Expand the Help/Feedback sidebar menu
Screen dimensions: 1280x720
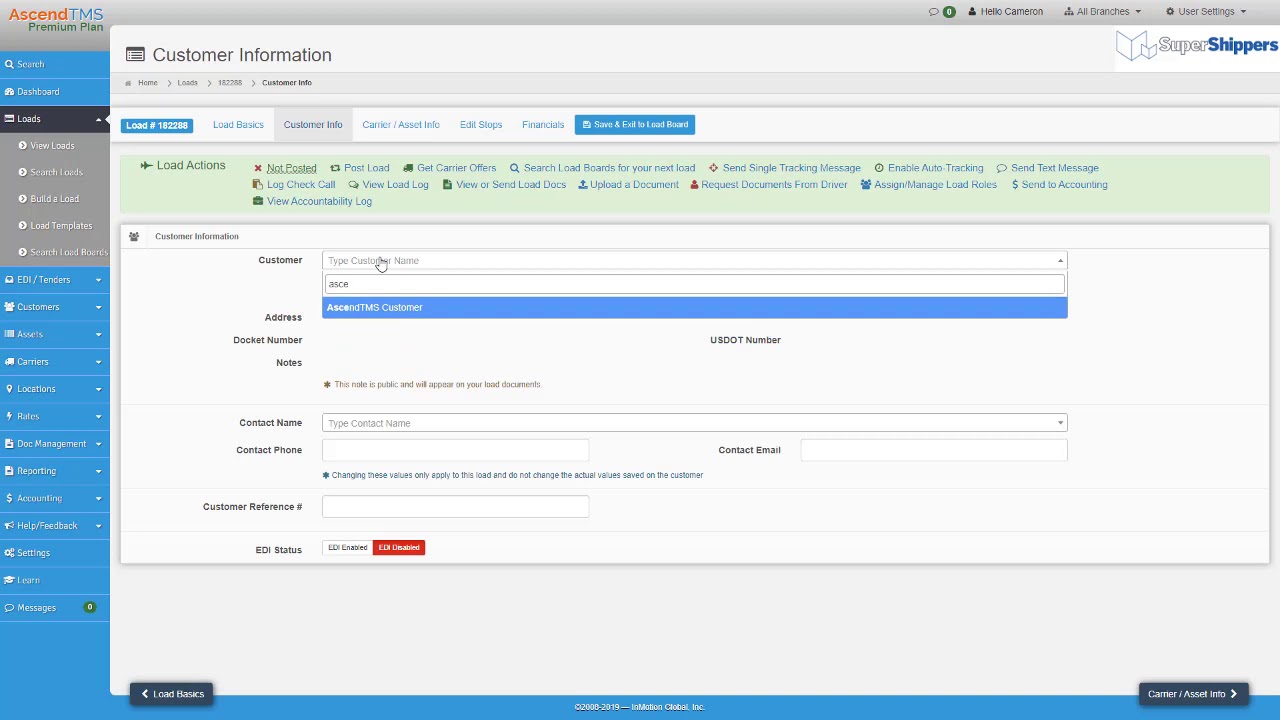click(x=54, y=526)
